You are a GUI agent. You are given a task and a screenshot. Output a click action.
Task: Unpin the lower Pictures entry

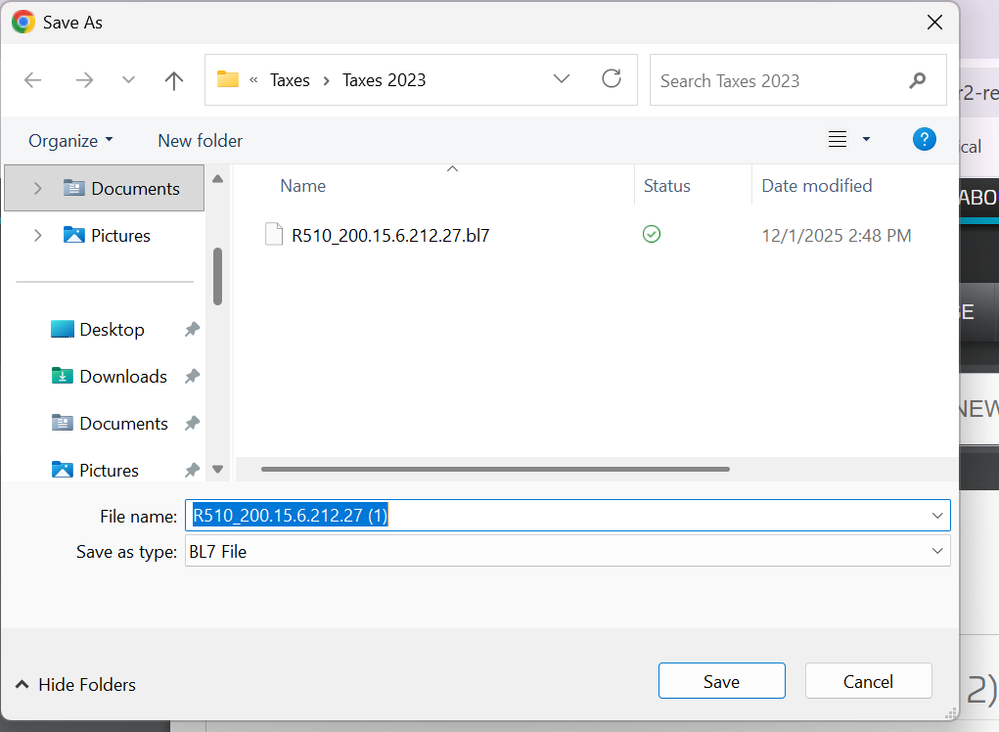tap(191, 470)
